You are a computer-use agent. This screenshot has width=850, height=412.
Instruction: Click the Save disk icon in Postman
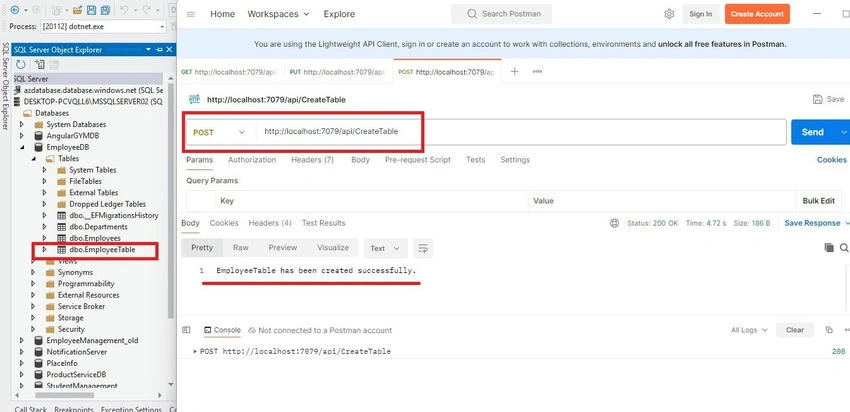point(817,99)
